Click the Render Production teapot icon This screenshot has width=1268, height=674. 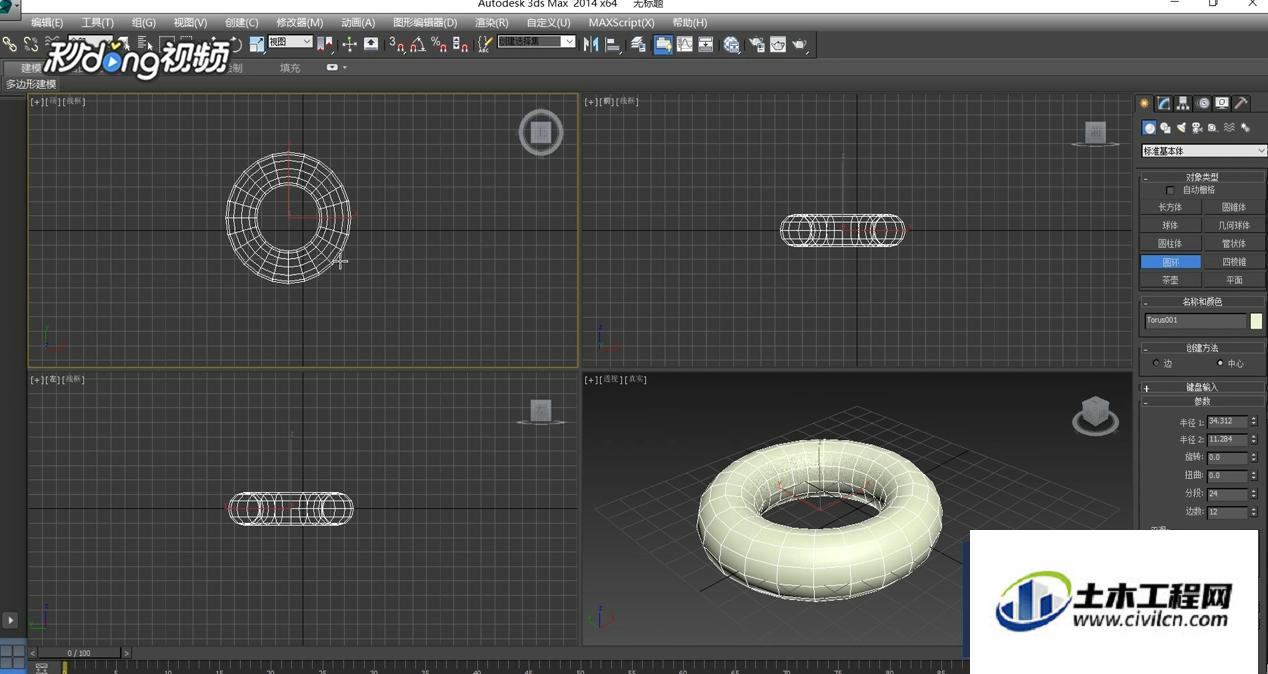point(799,44)
